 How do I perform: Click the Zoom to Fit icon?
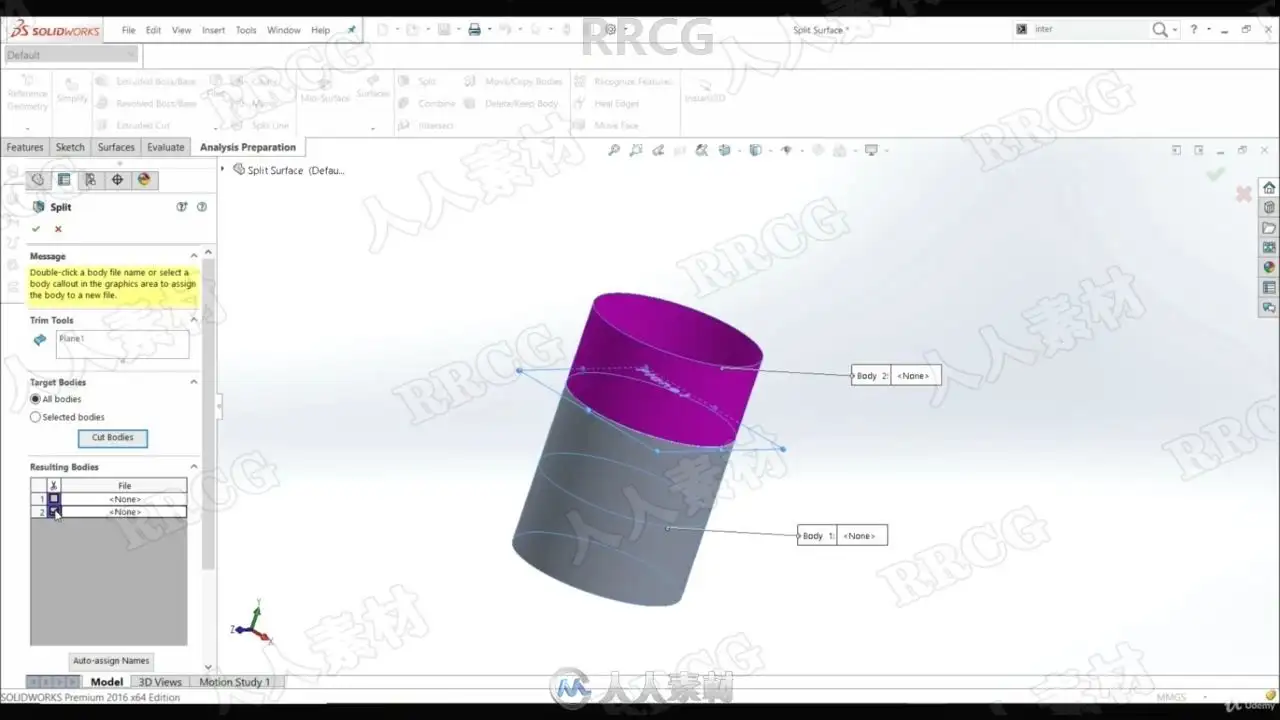[x=614, y=151]
